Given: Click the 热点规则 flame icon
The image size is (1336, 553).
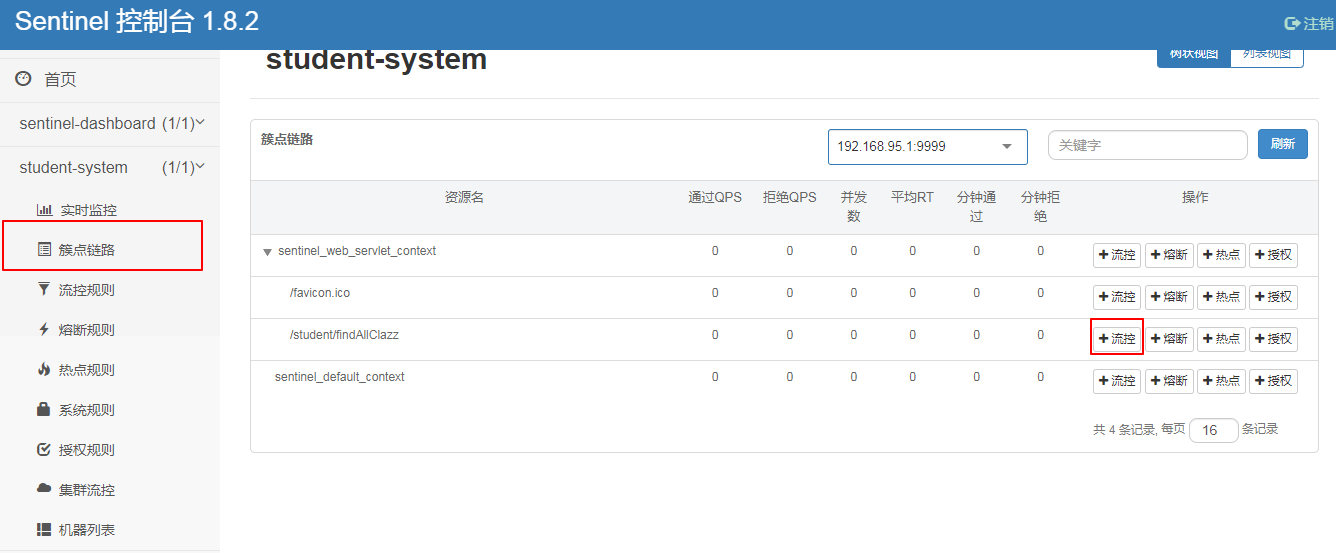Looking at the screenshot, I should coord(44,369).
